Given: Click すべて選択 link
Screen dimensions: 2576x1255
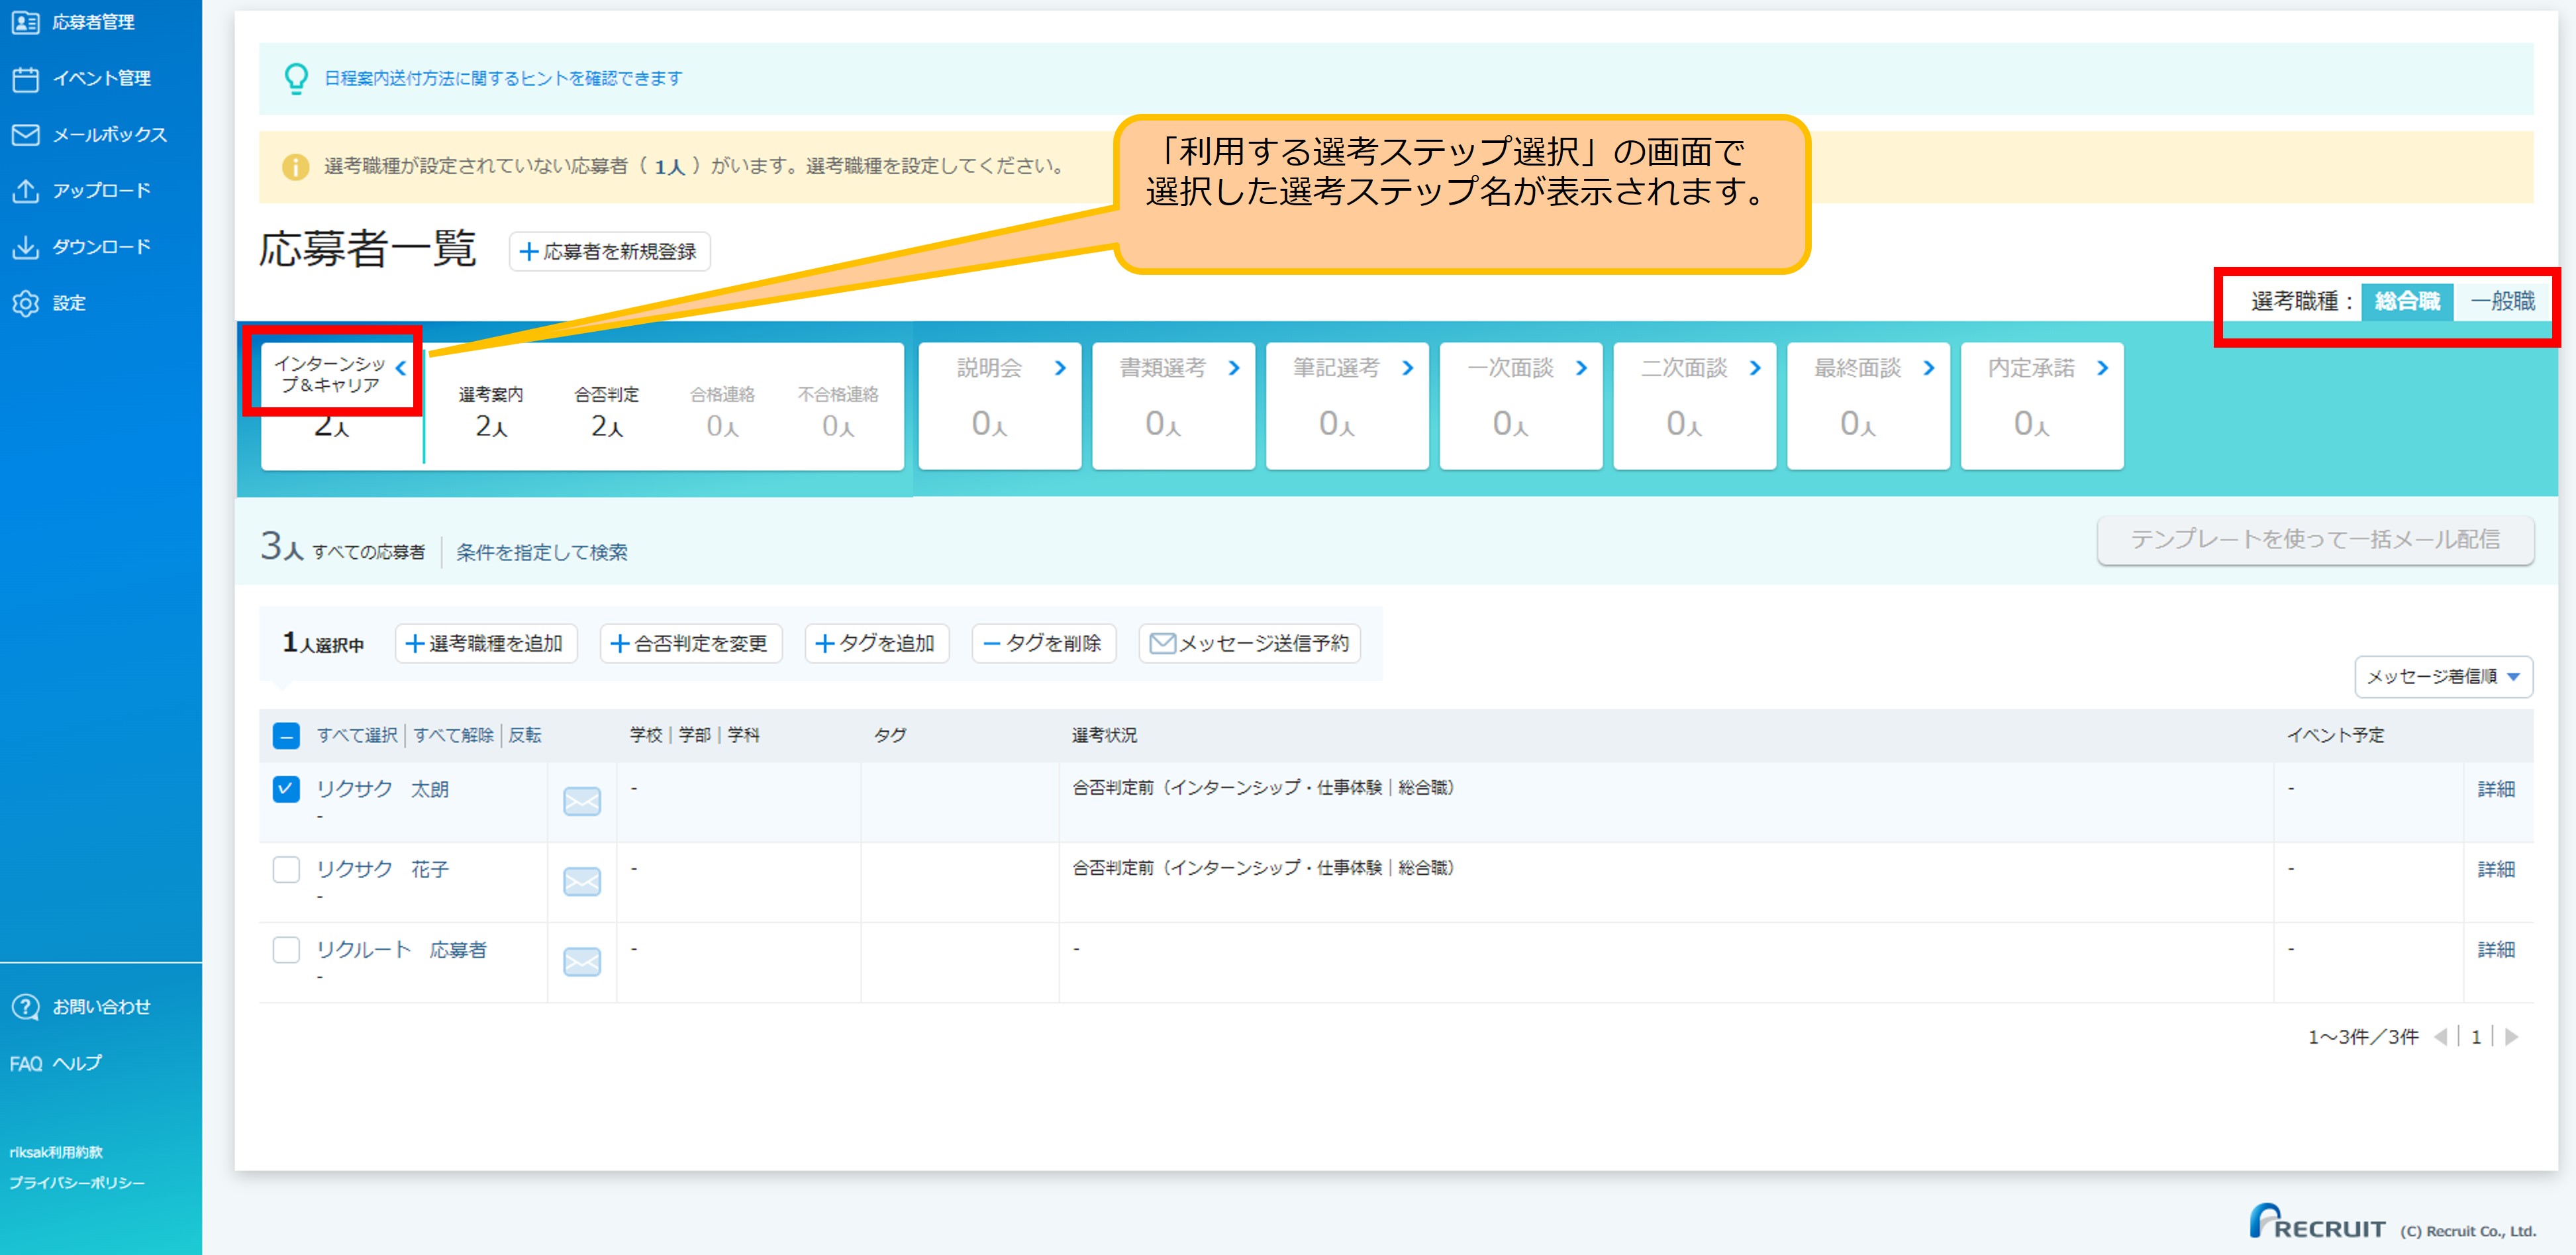Looking at the screenshot, I should (x=357, y=735).
